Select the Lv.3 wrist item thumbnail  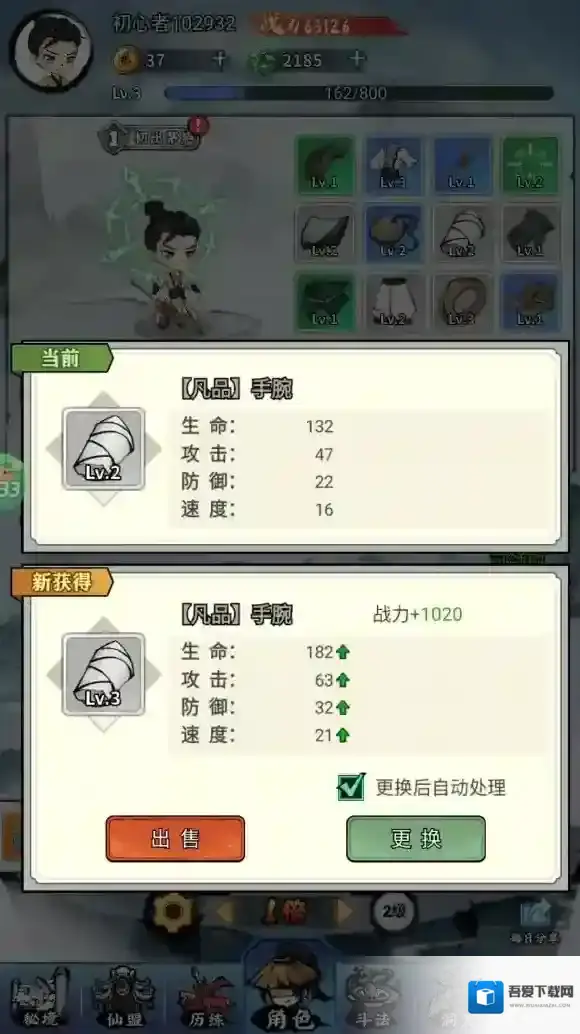tap(103, 674)
